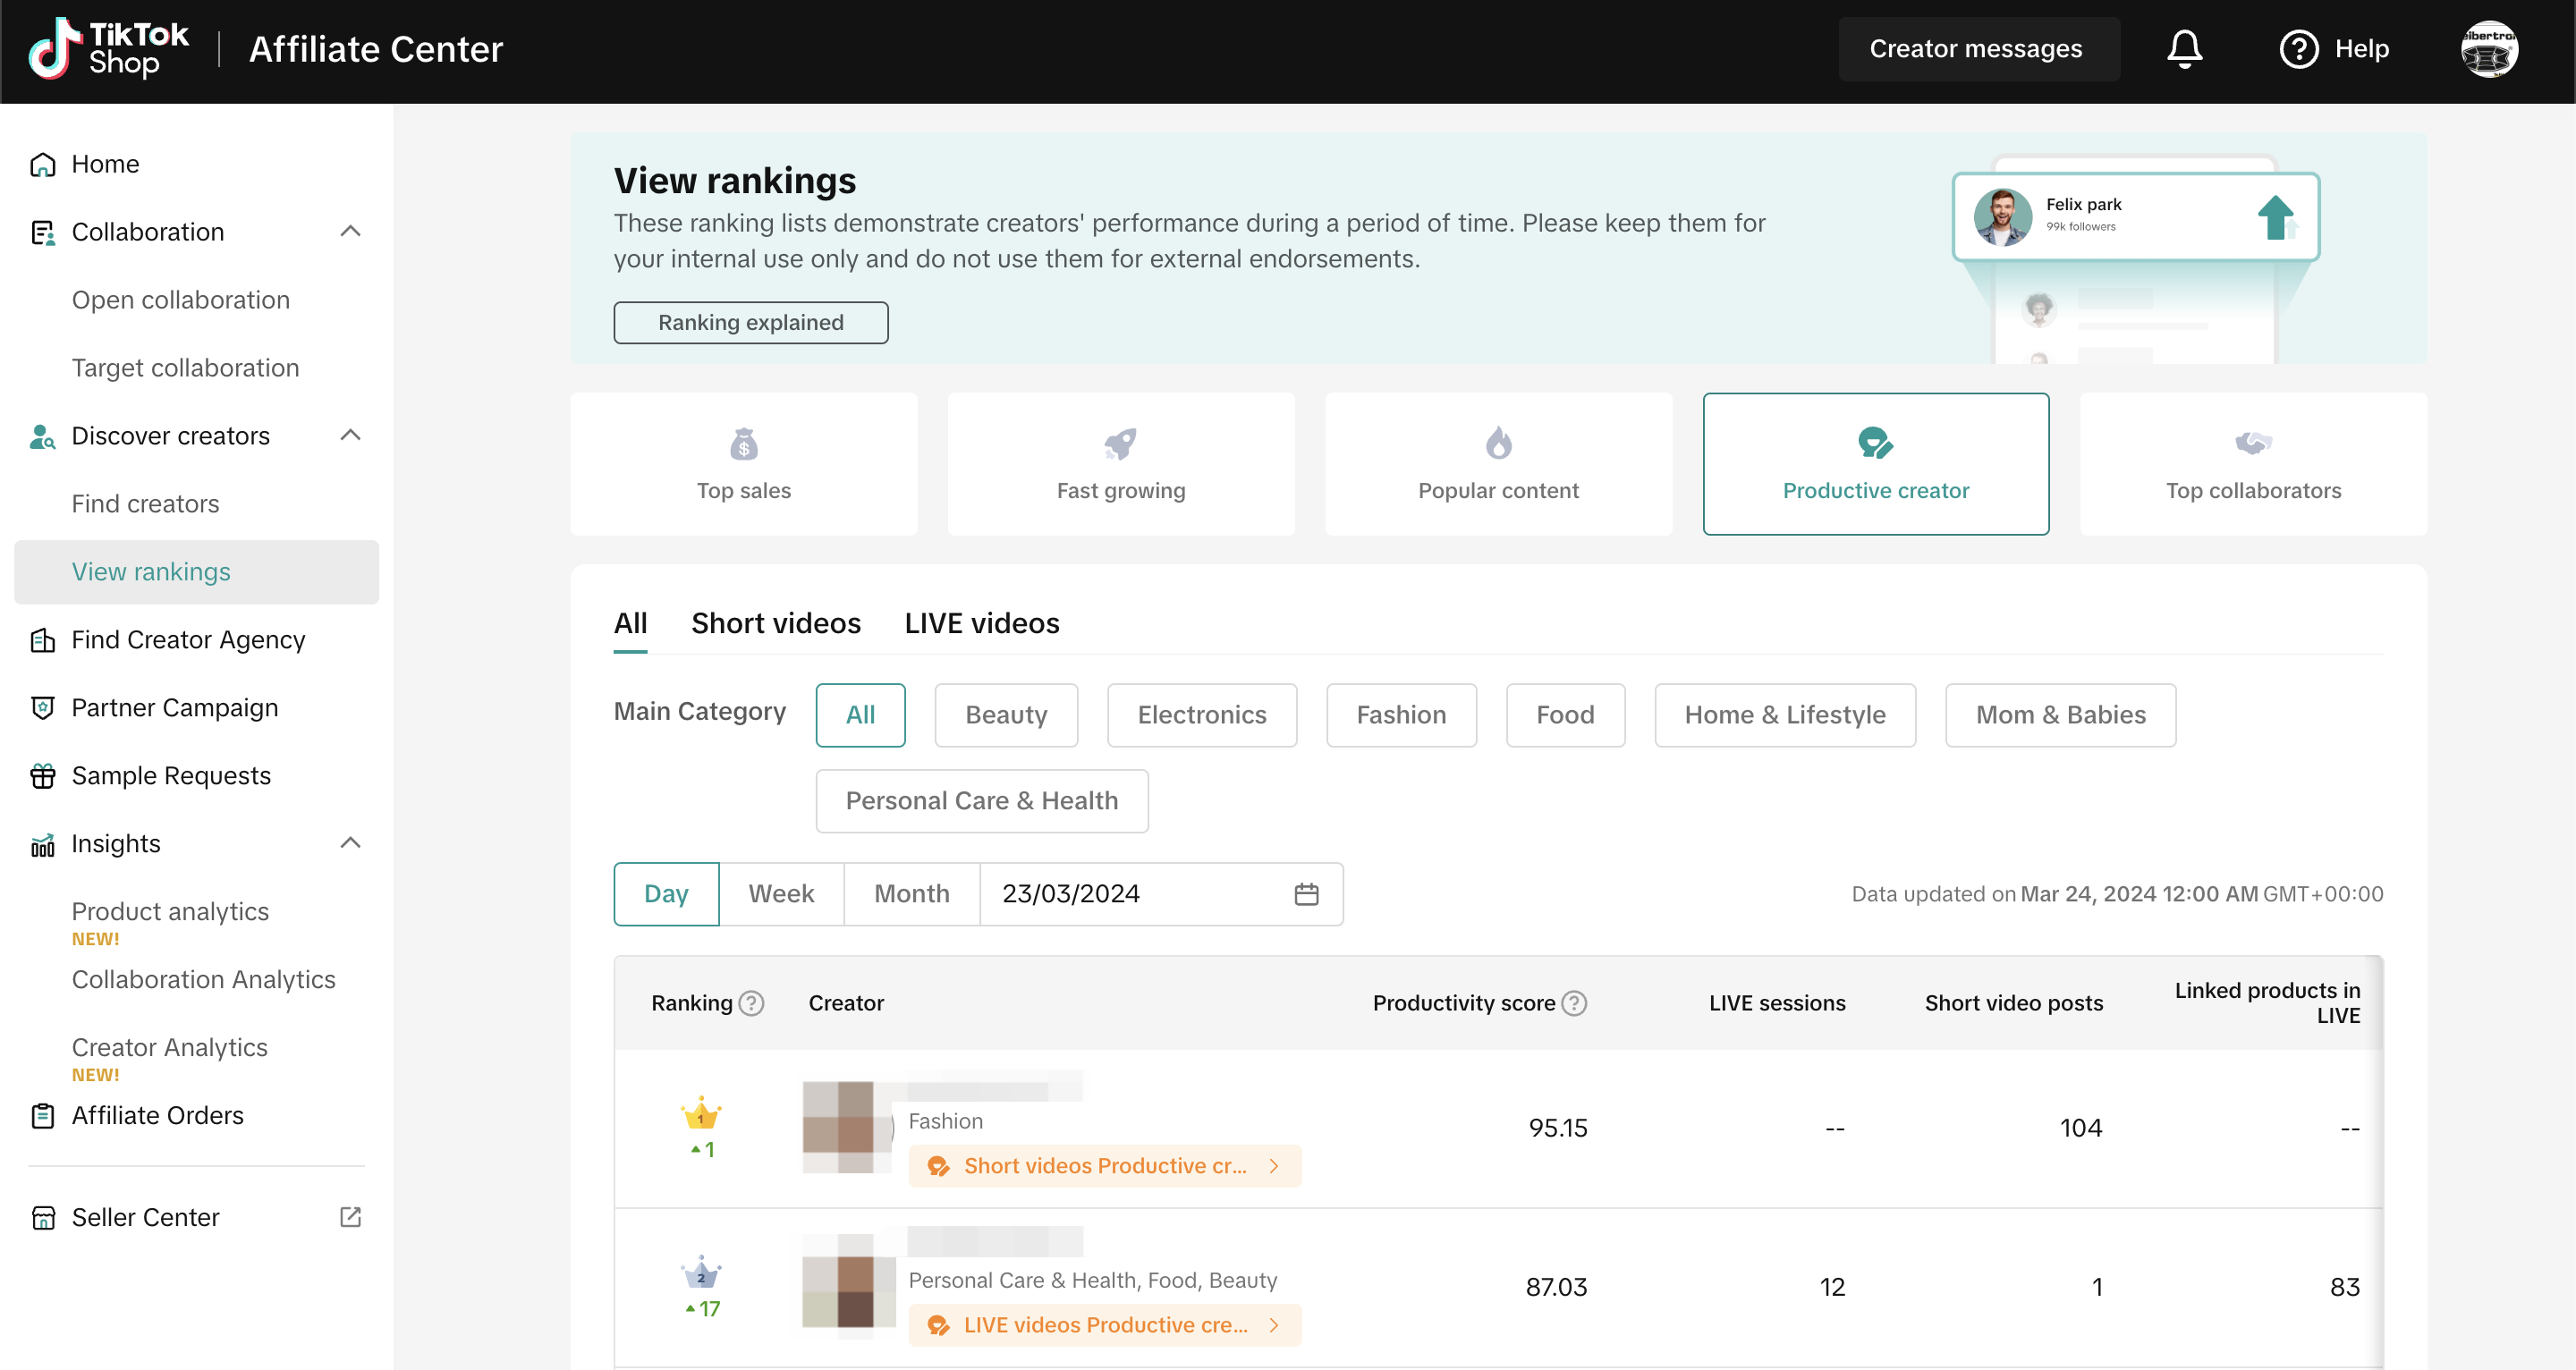The image size is (2576, 1370).
Task: Click Ranking column info question icon
Action: click(x=752, y=1003)
